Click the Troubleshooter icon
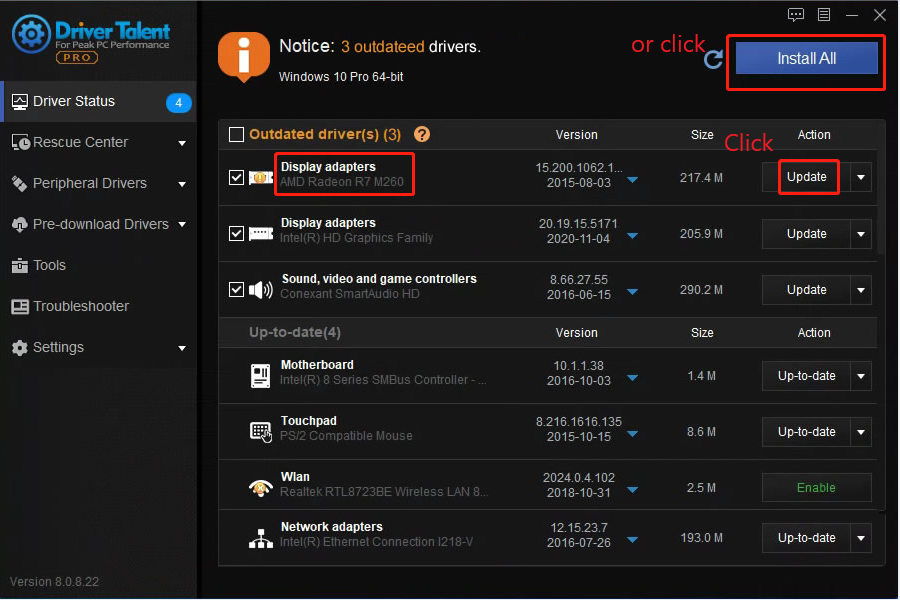Image resolution: width=900 pixels, height=600 pixels. (x=20, y=307)
